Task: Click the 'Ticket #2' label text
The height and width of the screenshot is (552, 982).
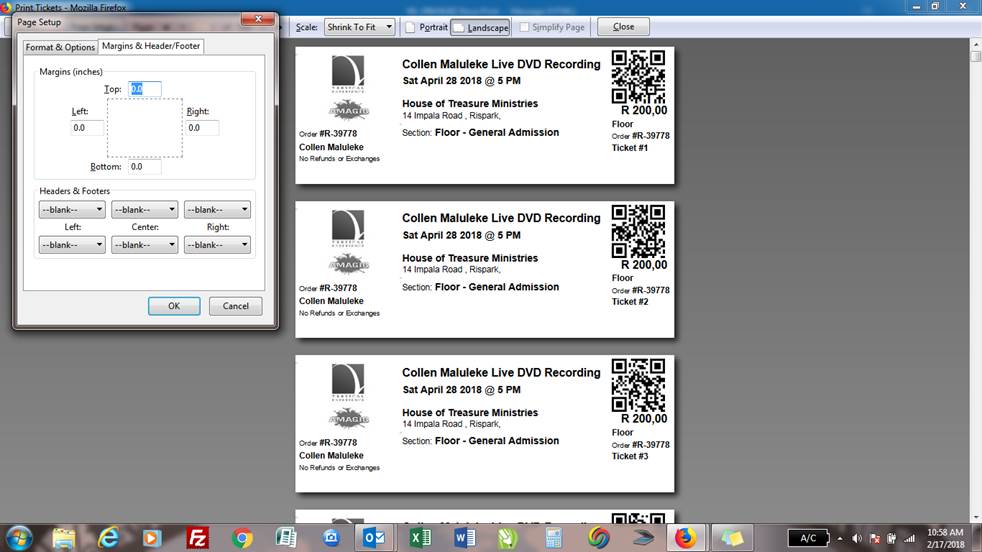Action: coord(630,301)
